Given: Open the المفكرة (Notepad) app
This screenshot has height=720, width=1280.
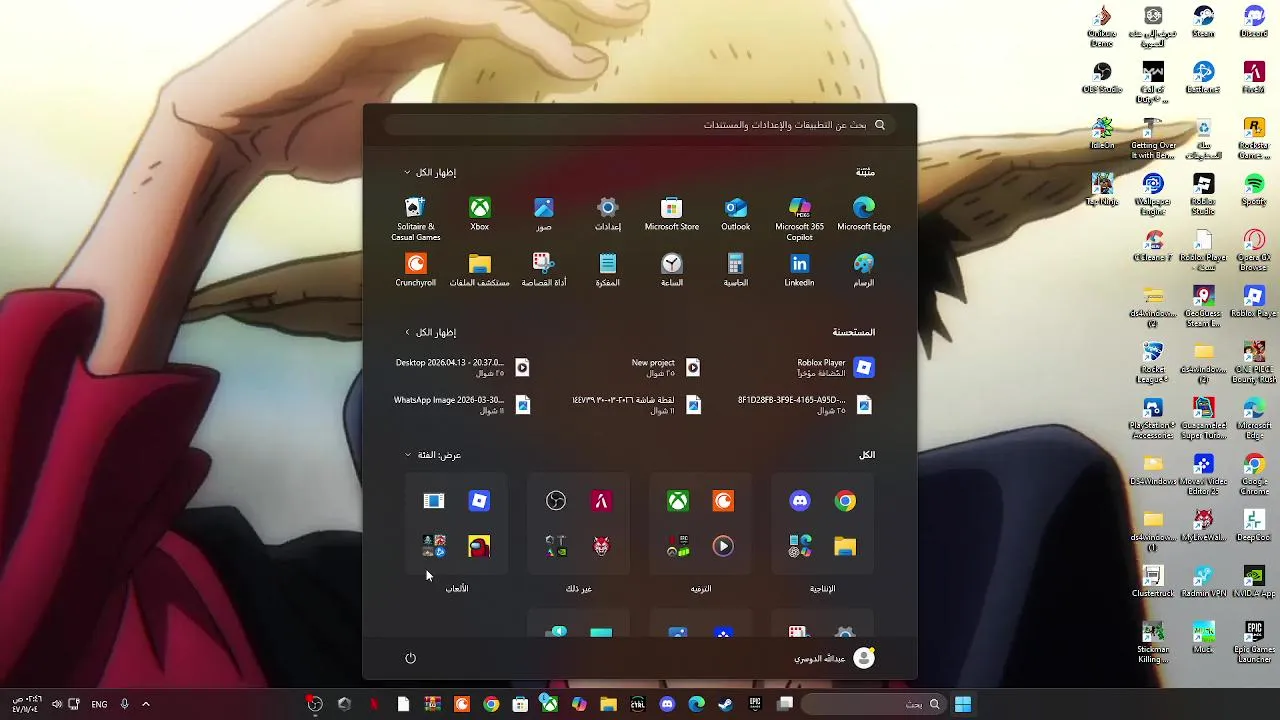Looking at the screenshot, I should click(x=607, y=270).
